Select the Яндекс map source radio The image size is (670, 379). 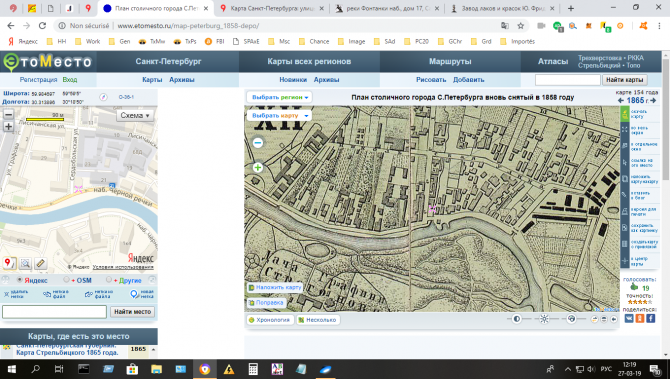19,280
